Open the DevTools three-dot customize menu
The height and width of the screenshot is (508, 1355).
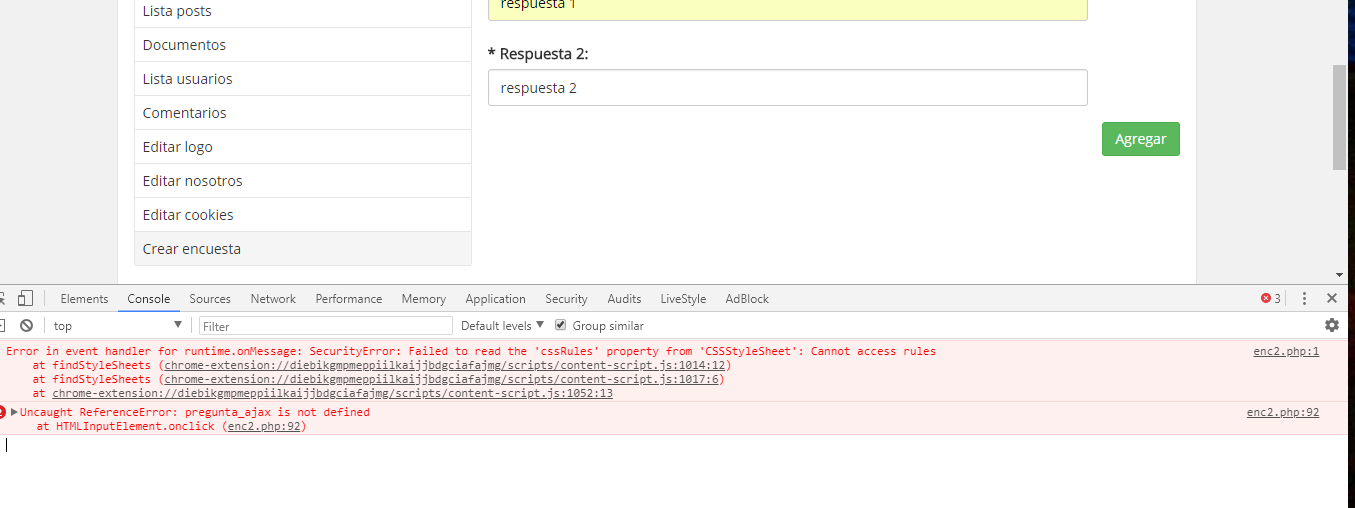(1304, 298)
